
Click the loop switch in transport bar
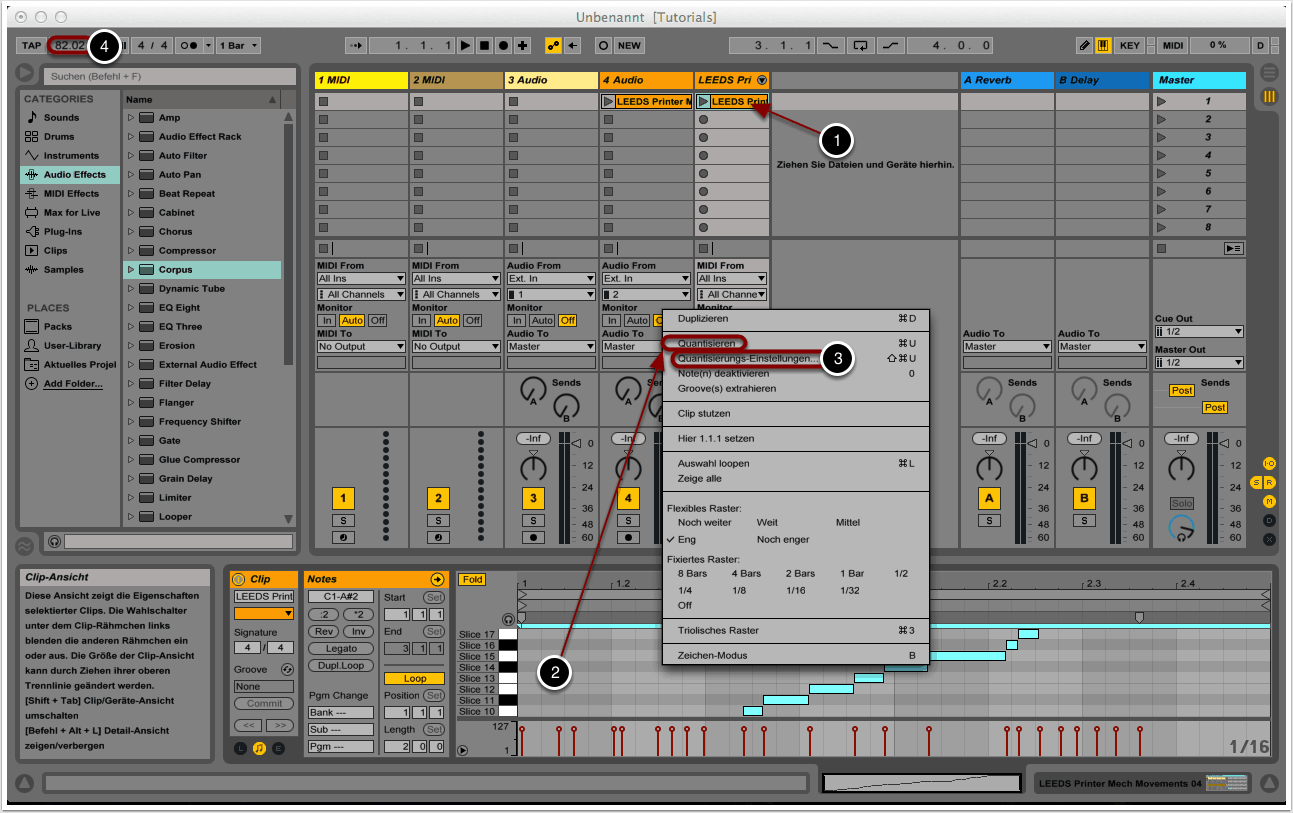(x=859, y=46)
